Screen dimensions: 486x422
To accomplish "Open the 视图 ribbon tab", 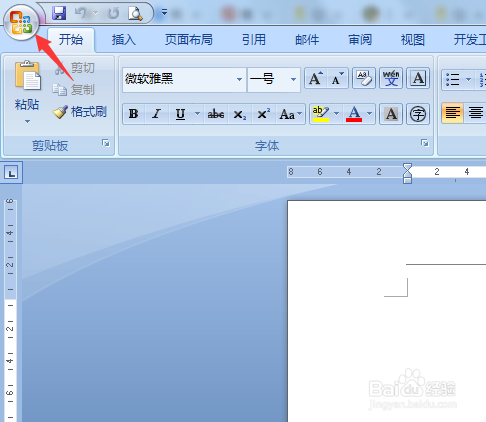I will point(413,40).
